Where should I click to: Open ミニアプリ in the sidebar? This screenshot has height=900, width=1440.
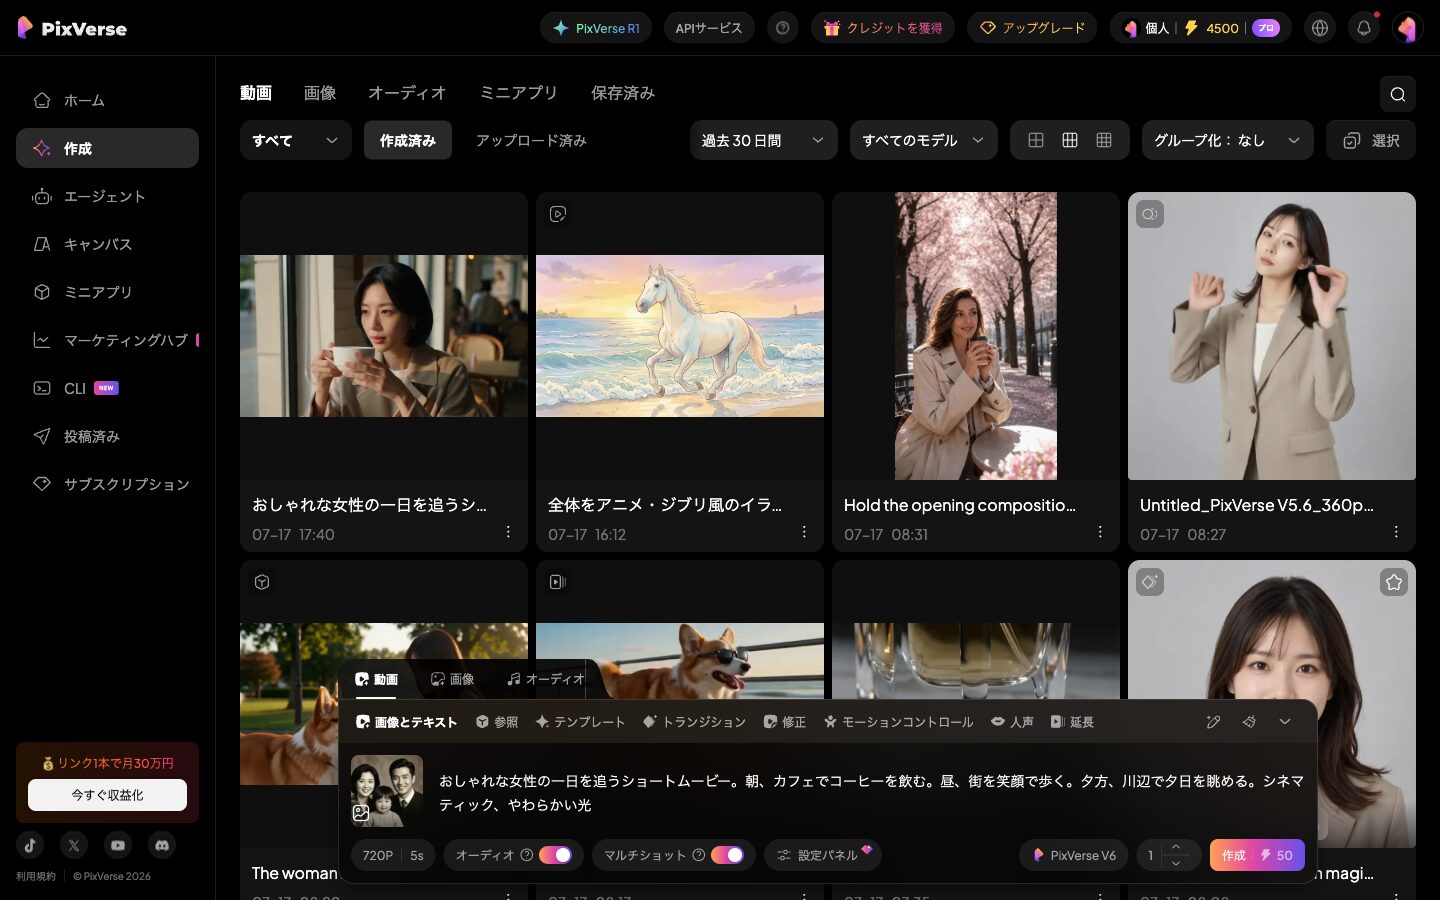pyautogui.click(x=107, y=292)
